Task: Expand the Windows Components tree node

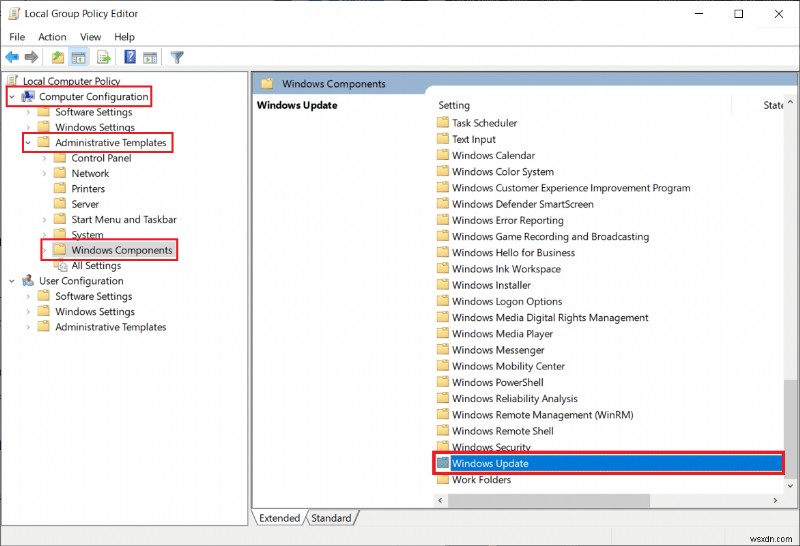Action: pyautogui.click(x=44, y=250)
